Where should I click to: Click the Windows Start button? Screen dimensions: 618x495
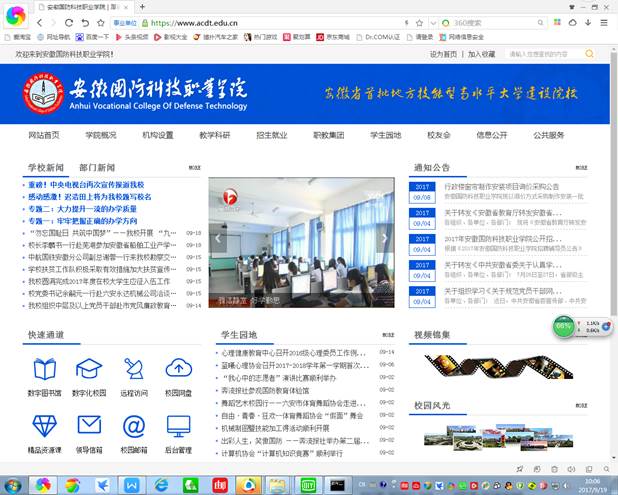[x=13, y=484]
